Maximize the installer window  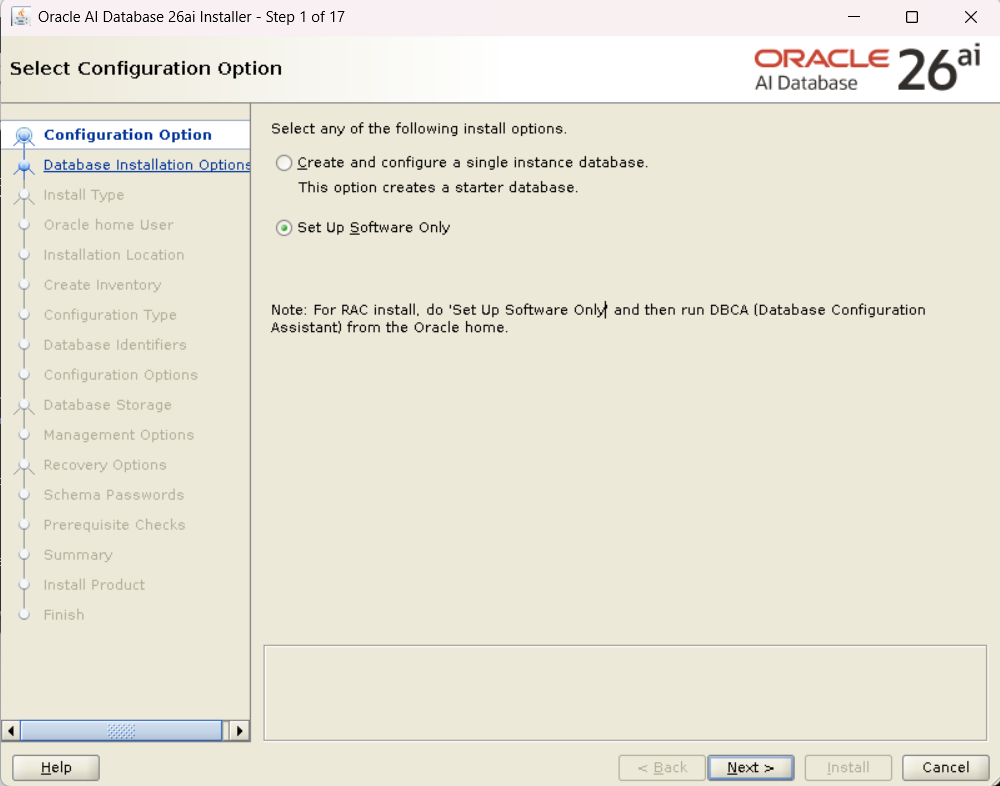click(911, 17)
